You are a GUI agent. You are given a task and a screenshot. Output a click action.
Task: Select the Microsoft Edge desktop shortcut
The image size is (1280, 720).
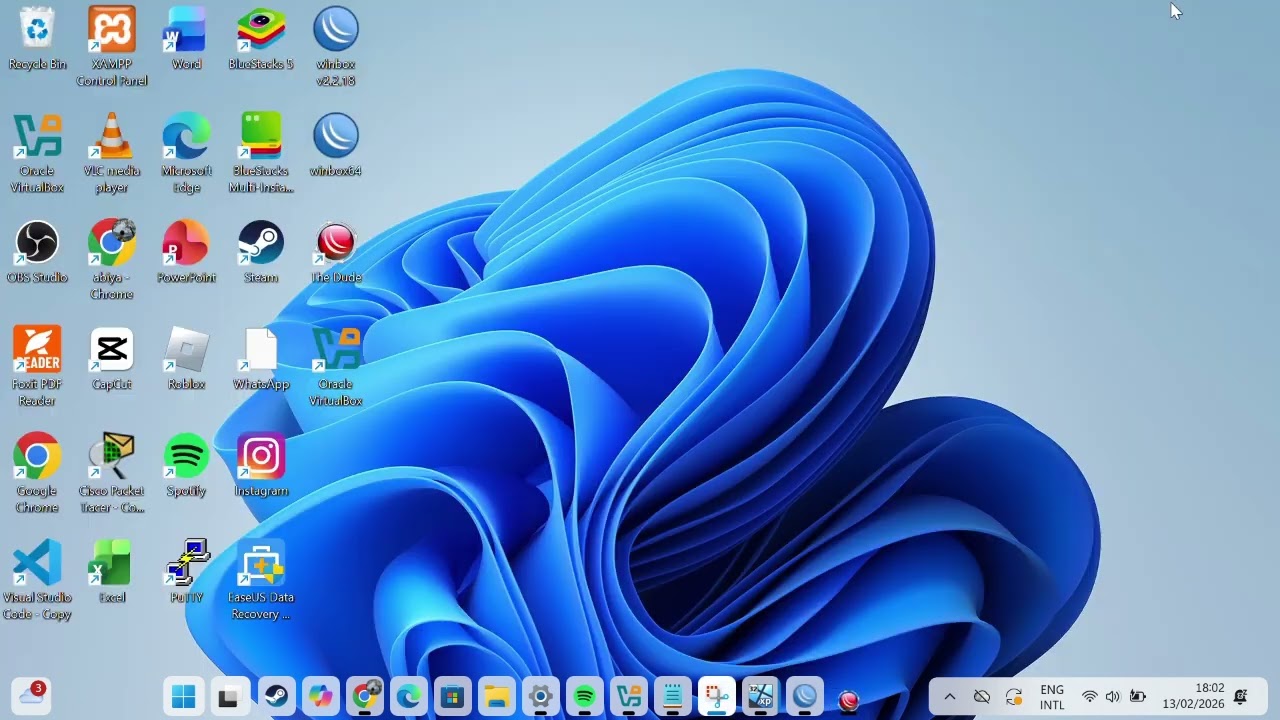(186, 153)
